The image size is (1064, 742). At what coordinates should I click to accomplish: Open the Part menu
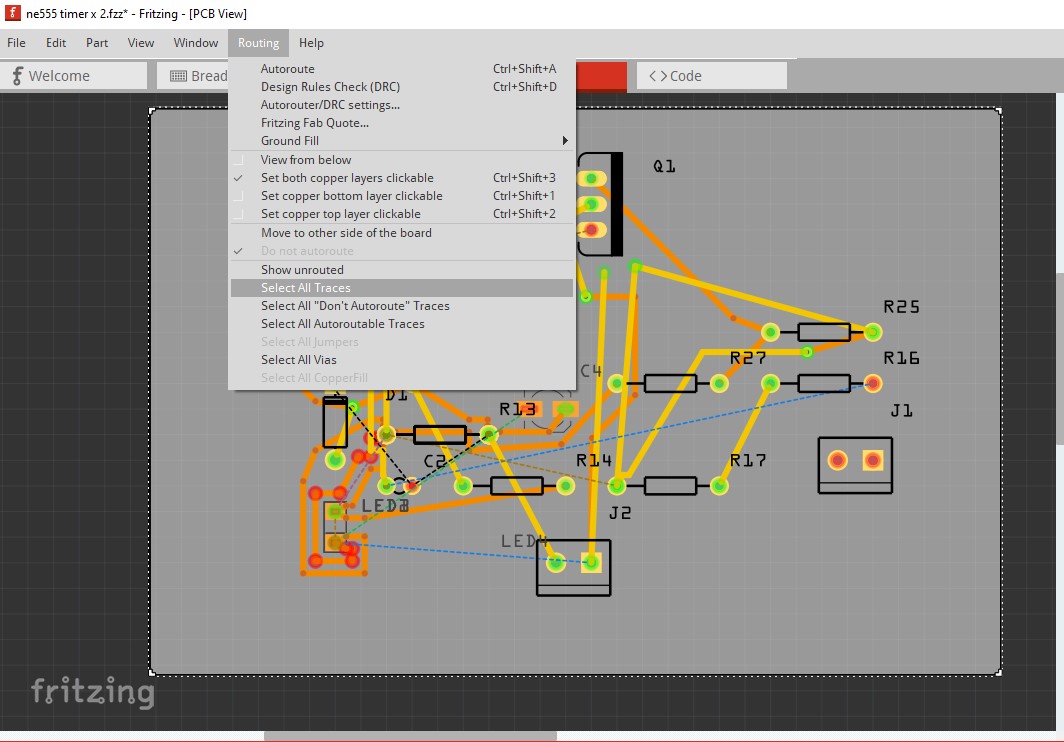[x=97, y=43]
